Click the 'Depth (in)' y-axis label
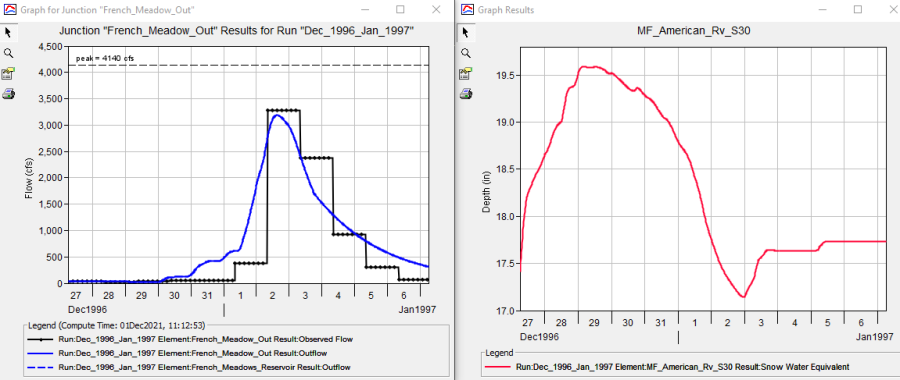The width and height of the screenshot is (900, 380). click(486, 191)
